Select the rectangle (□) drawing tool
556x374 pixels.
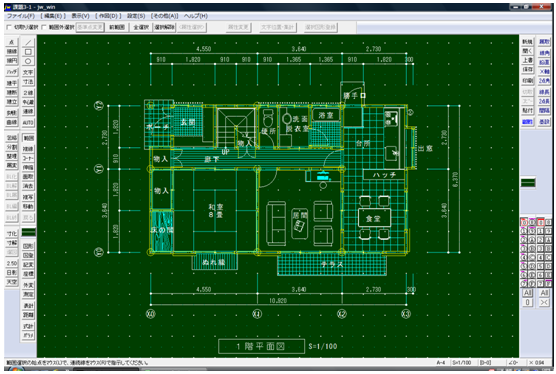28,52
